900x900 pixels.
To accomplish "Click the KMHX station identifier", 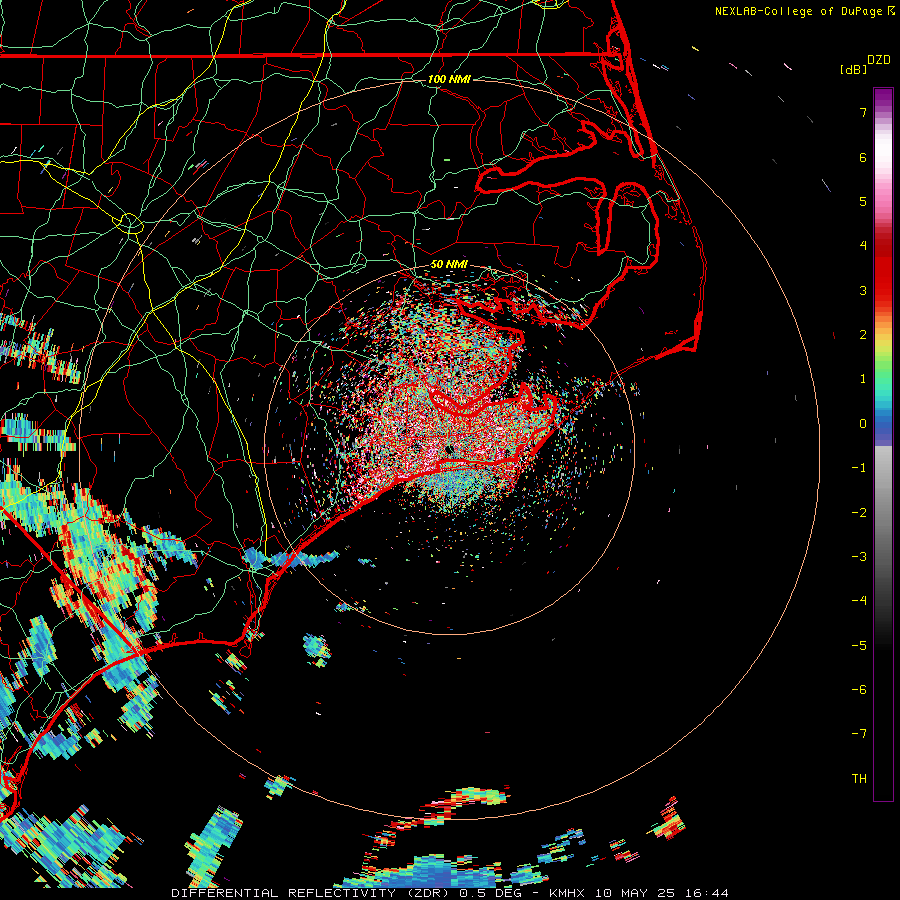I will pos(567,893).
